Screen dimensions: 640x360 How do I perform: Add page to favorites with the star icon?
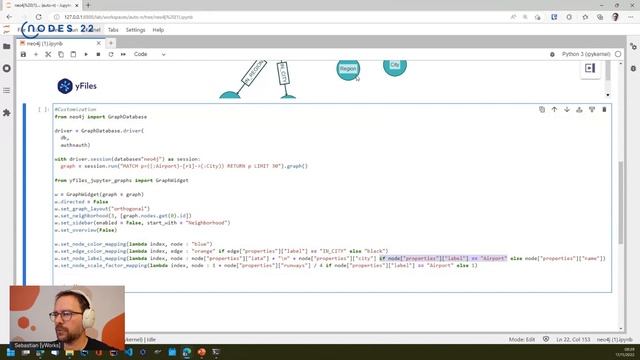point(585,17)
